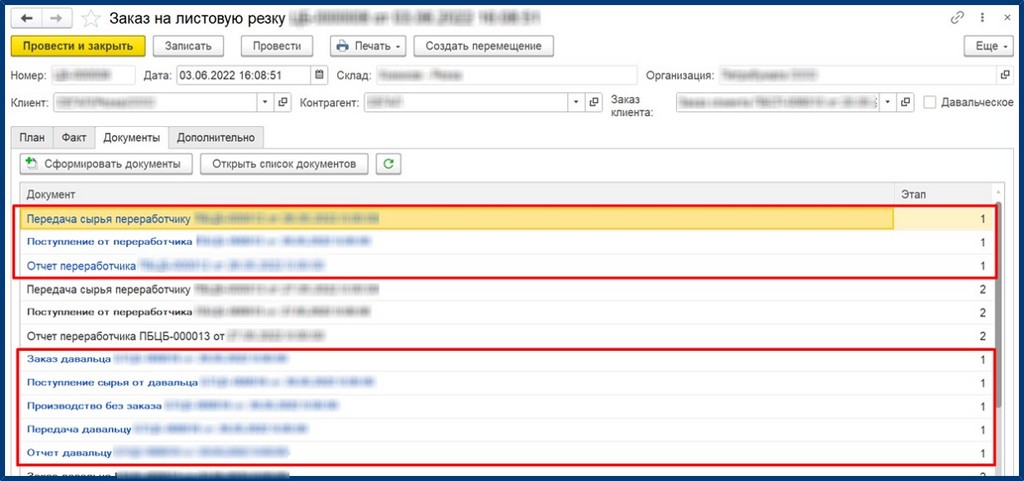
Task: Click Провести и закрыть button
Action: 78,46
